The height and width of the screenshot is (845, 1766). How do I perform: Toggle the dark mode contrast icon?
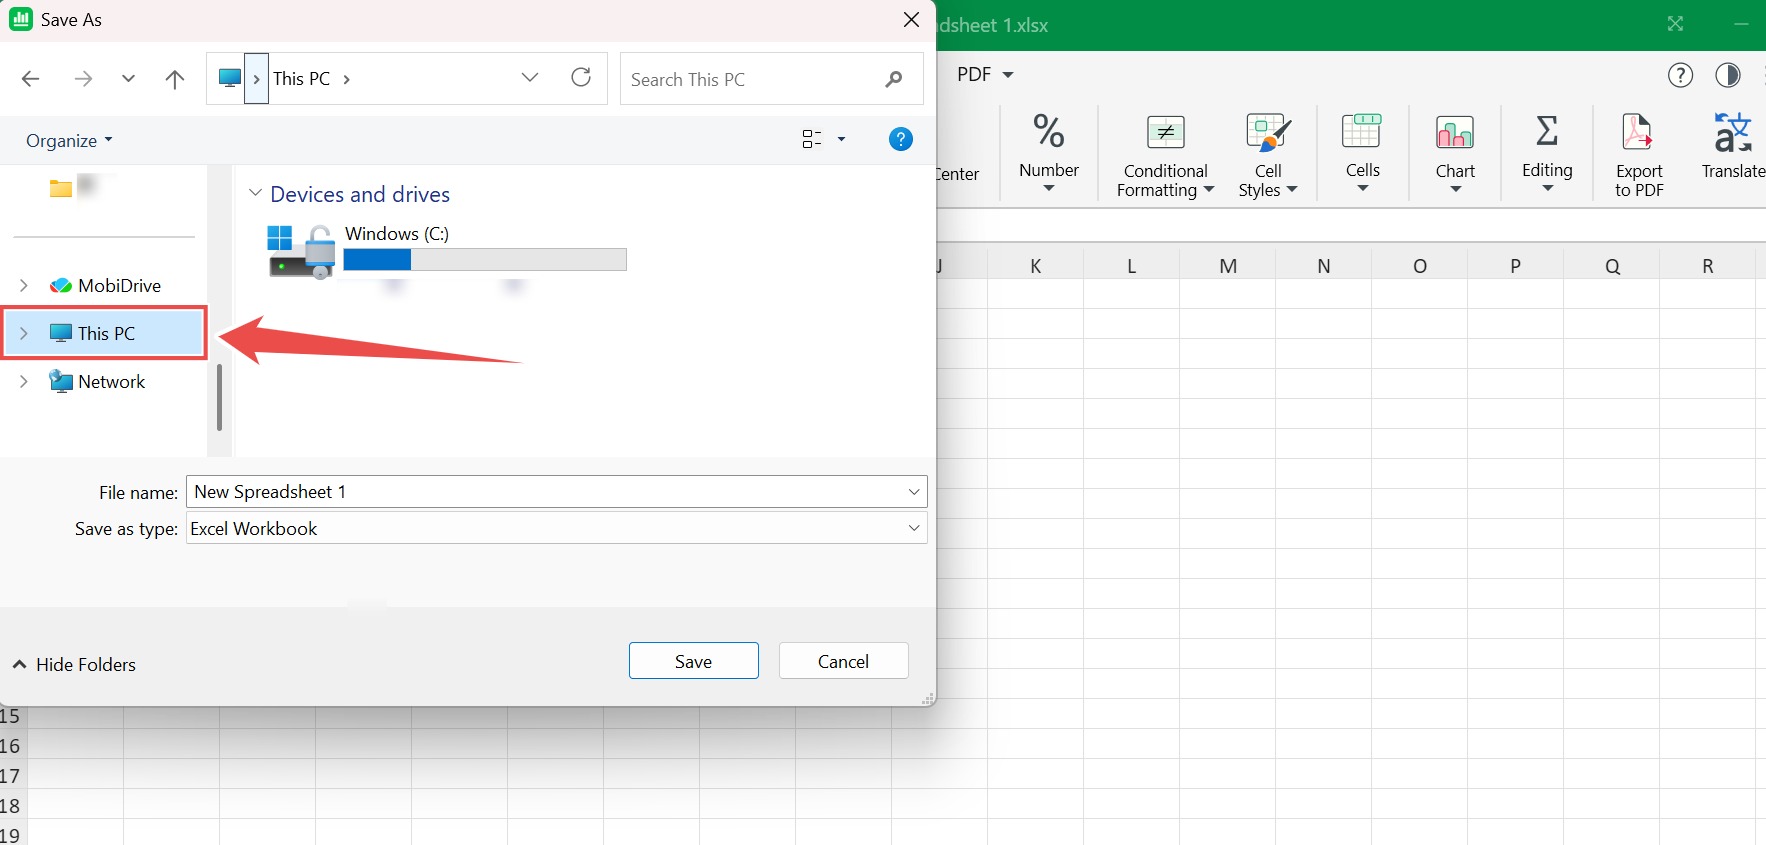(x=1728, y=75)
